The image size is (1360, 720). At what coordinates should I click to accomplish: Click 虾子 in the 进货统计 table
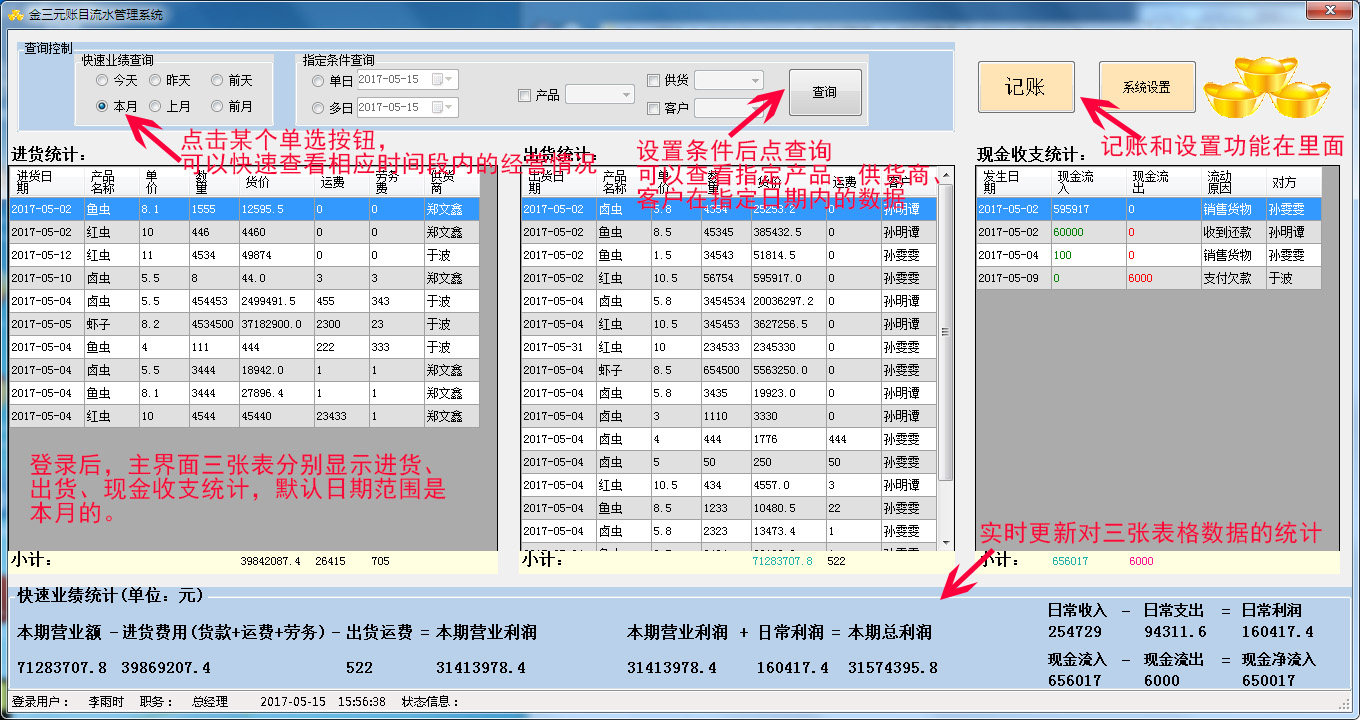[x=111, y=324]
